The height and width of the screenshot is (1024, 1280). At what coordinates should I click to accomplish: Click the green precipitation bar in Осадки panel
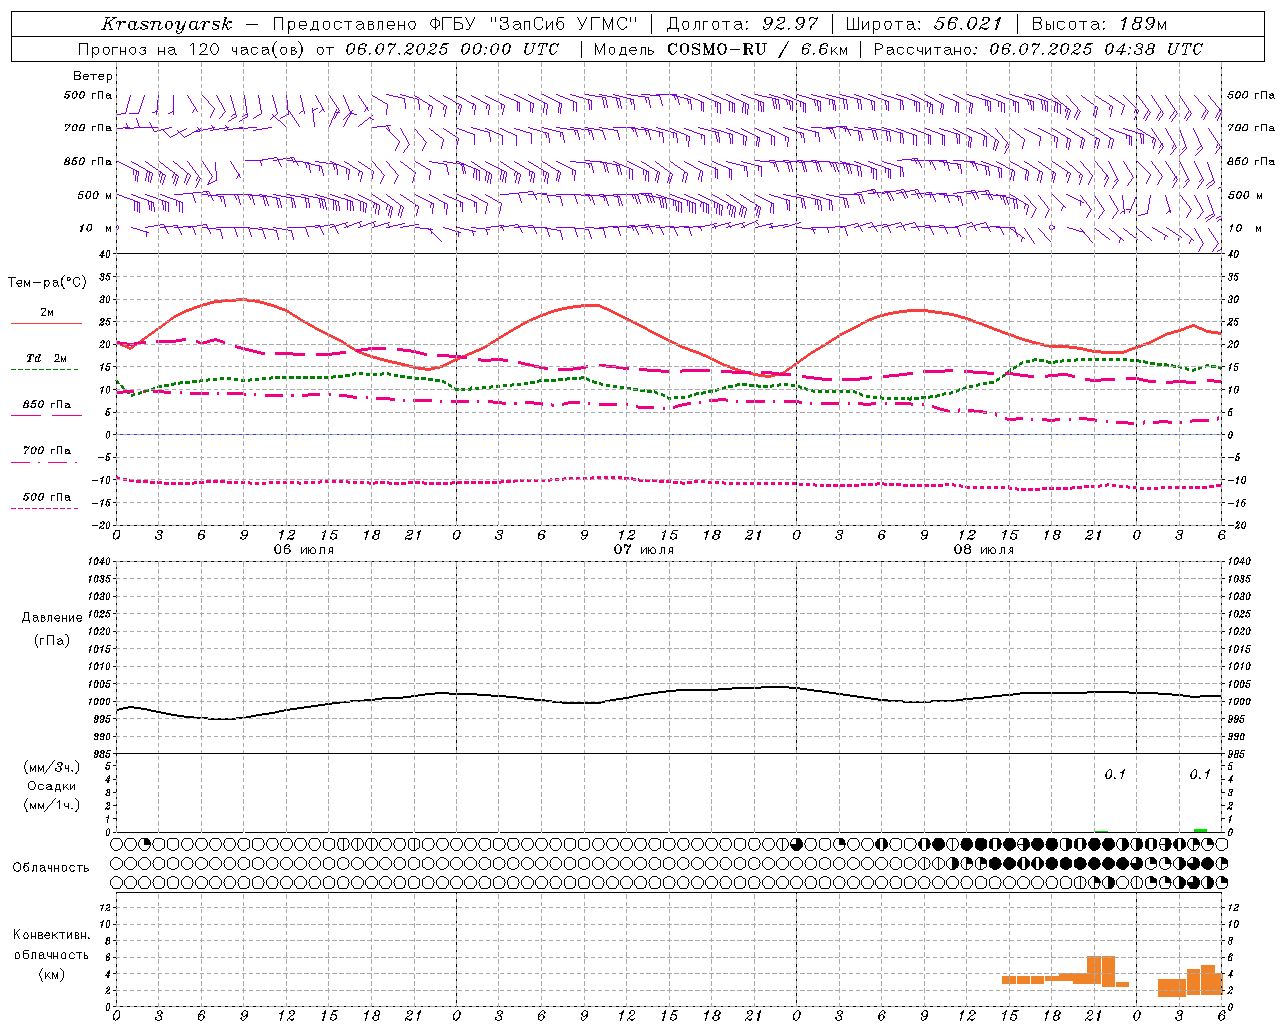tap(1200, 830)
